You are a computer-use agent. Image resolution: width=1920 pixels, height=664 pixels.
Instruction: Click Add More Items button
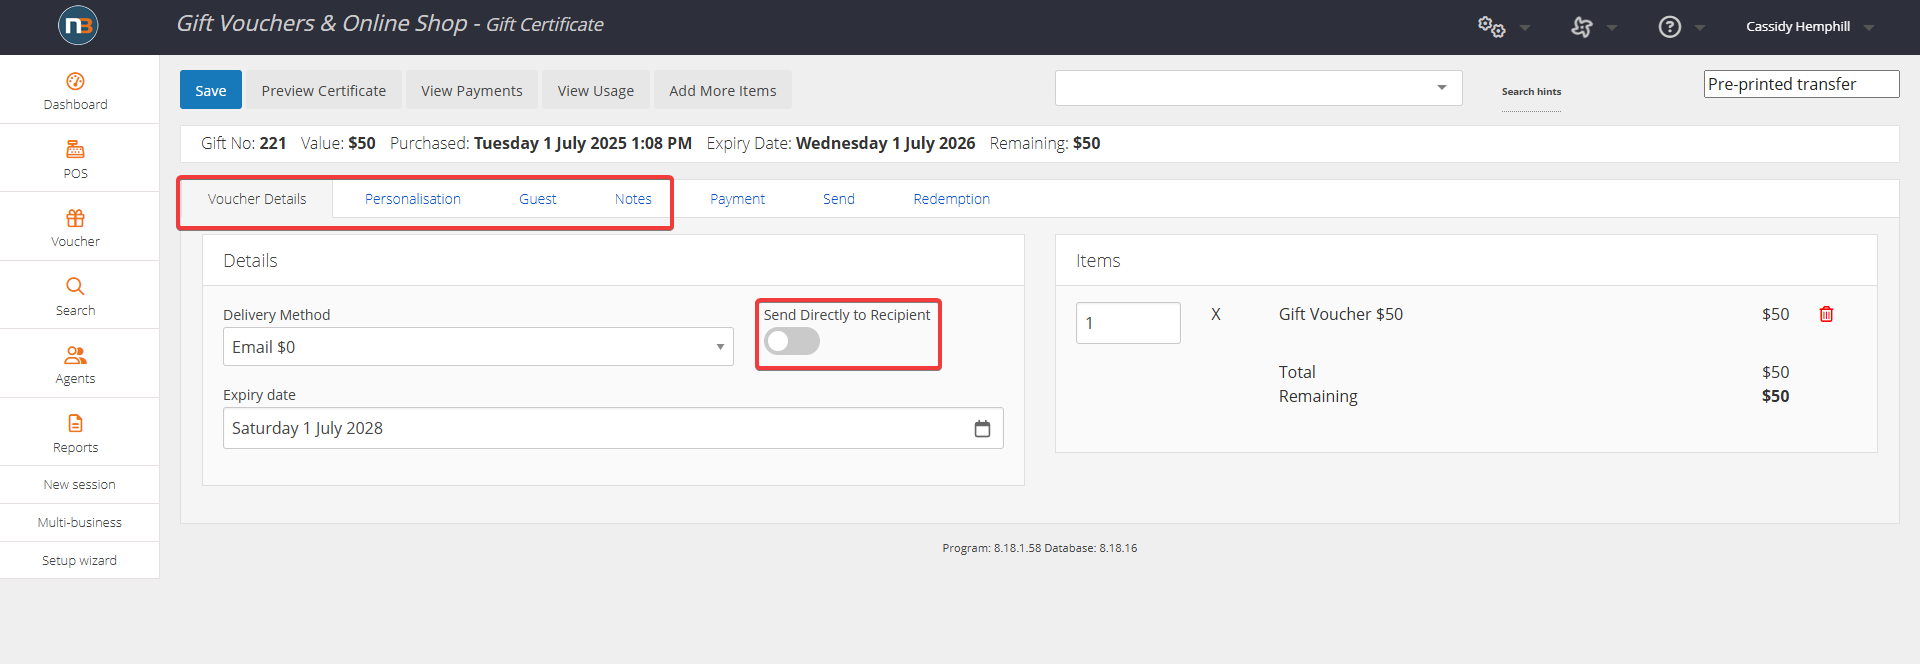(723, 90)
